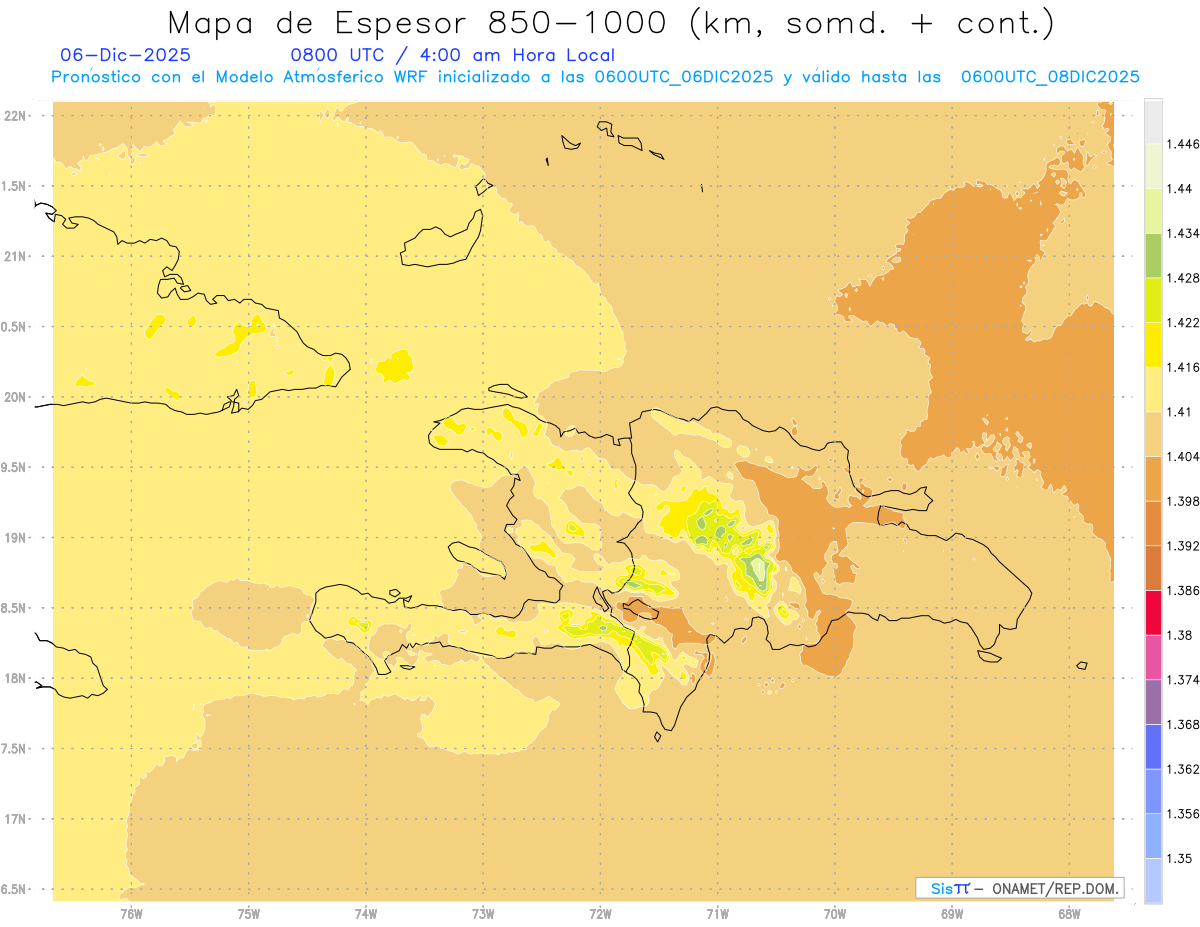Select the "1.38" legend value
This screenshot has height=927, width=1200.
1179,635
